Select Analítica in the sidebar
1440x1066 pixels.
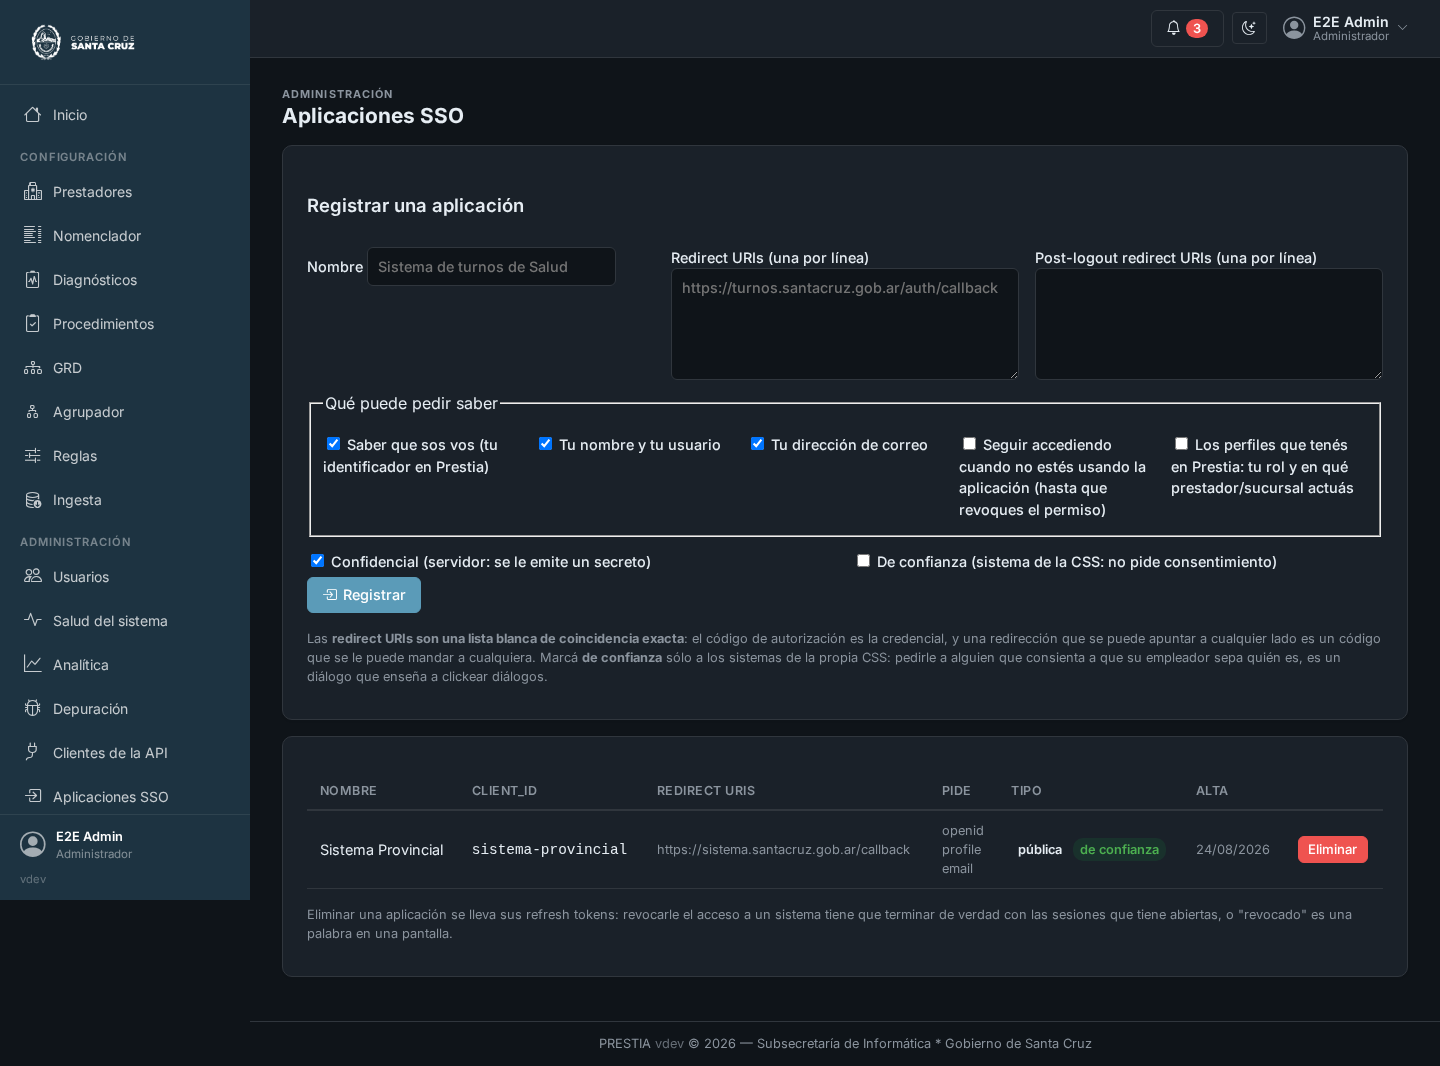click(x=125, y=664)
